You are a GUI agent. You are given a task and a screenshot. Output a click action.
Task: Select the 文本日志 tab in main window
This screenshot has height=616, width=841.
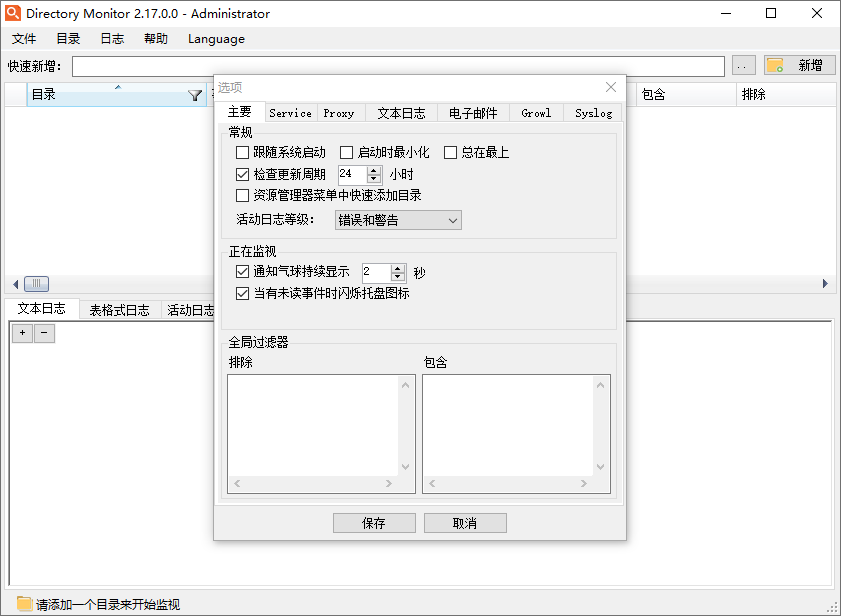coord(42,309)
